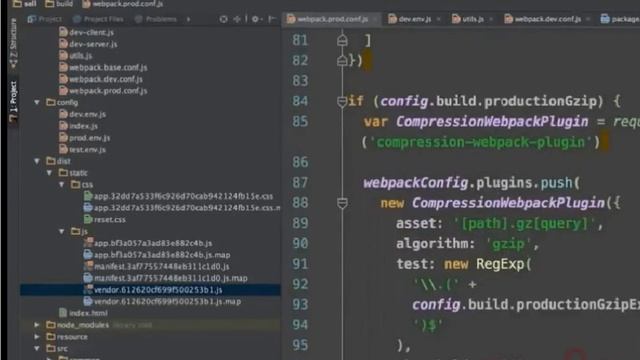Collapse the css folder

coord(62,184)
